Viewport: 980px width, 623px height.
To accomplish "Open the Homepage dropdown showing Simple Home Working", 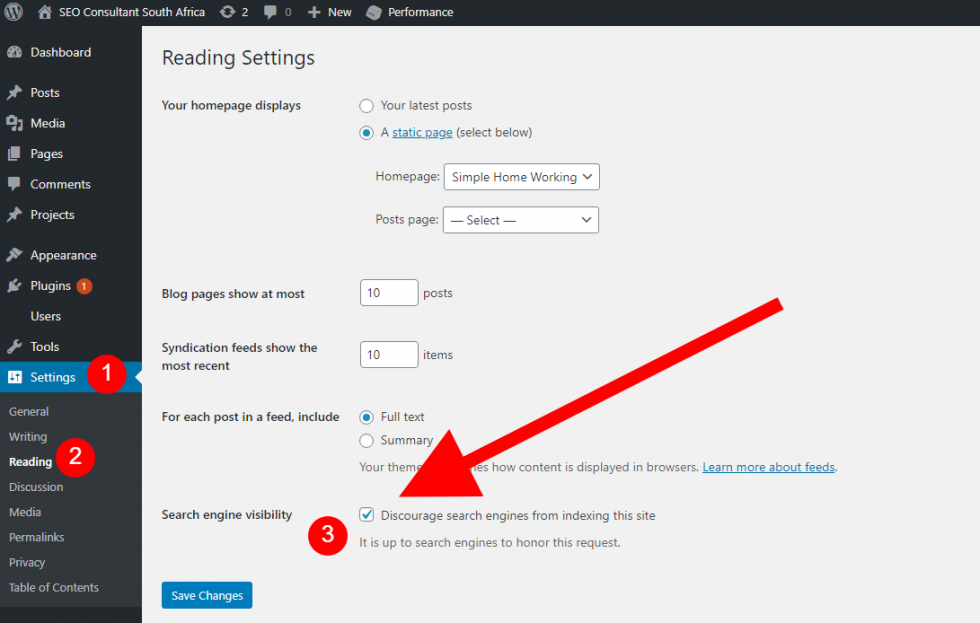I will [x=521, y=177].
